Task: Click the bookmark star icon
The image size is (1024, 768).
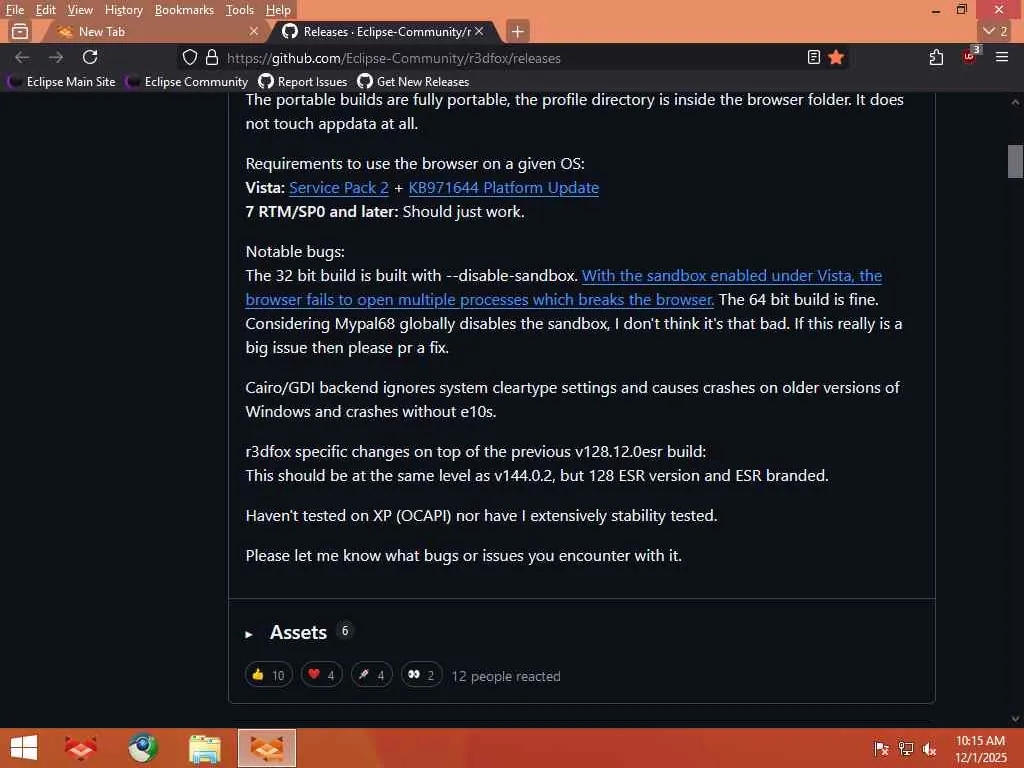Action: pyautogui.click(x=836, y=57)
